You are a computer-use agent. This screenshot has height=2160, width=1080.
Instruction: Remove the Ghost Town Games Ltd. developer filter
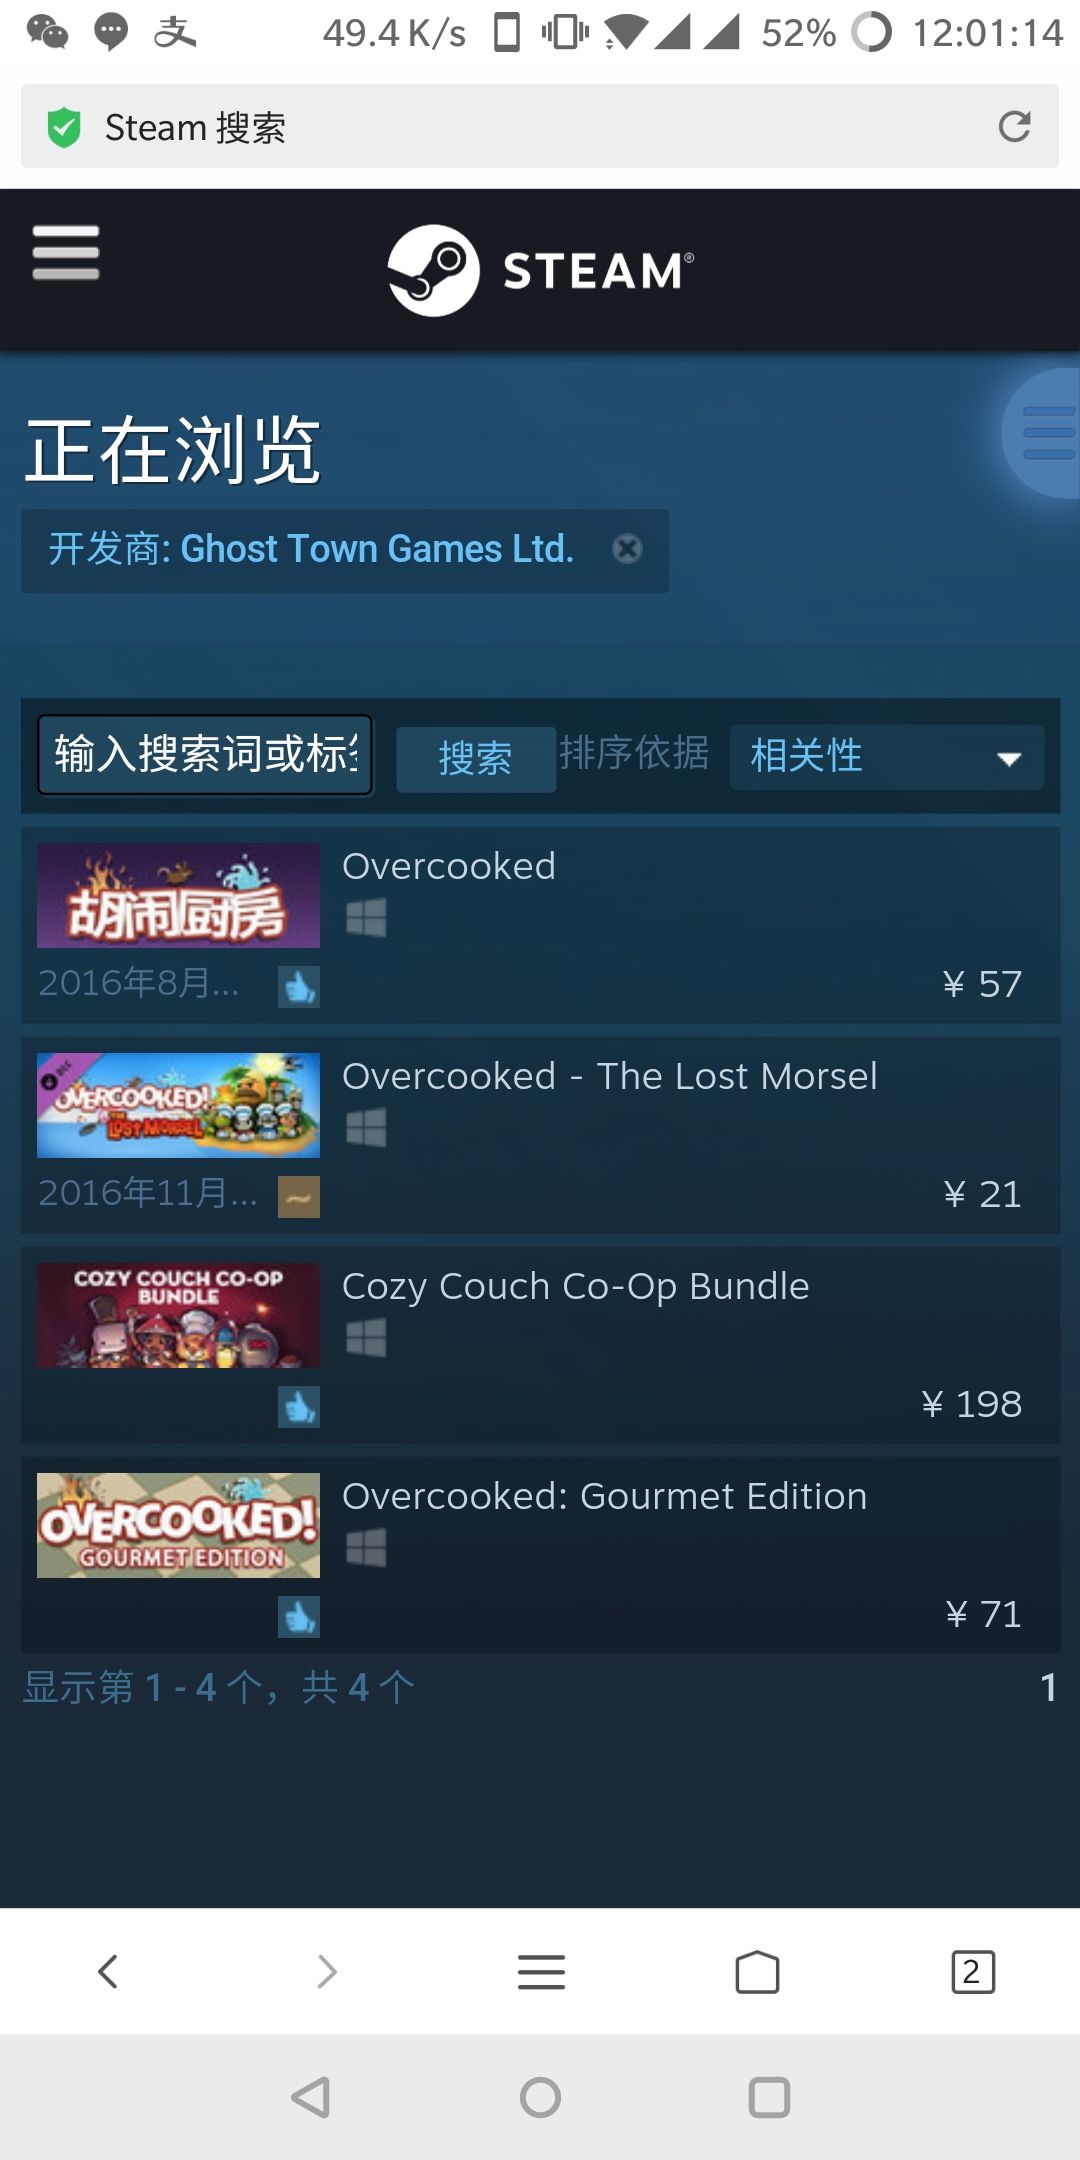tap(627, 549)
